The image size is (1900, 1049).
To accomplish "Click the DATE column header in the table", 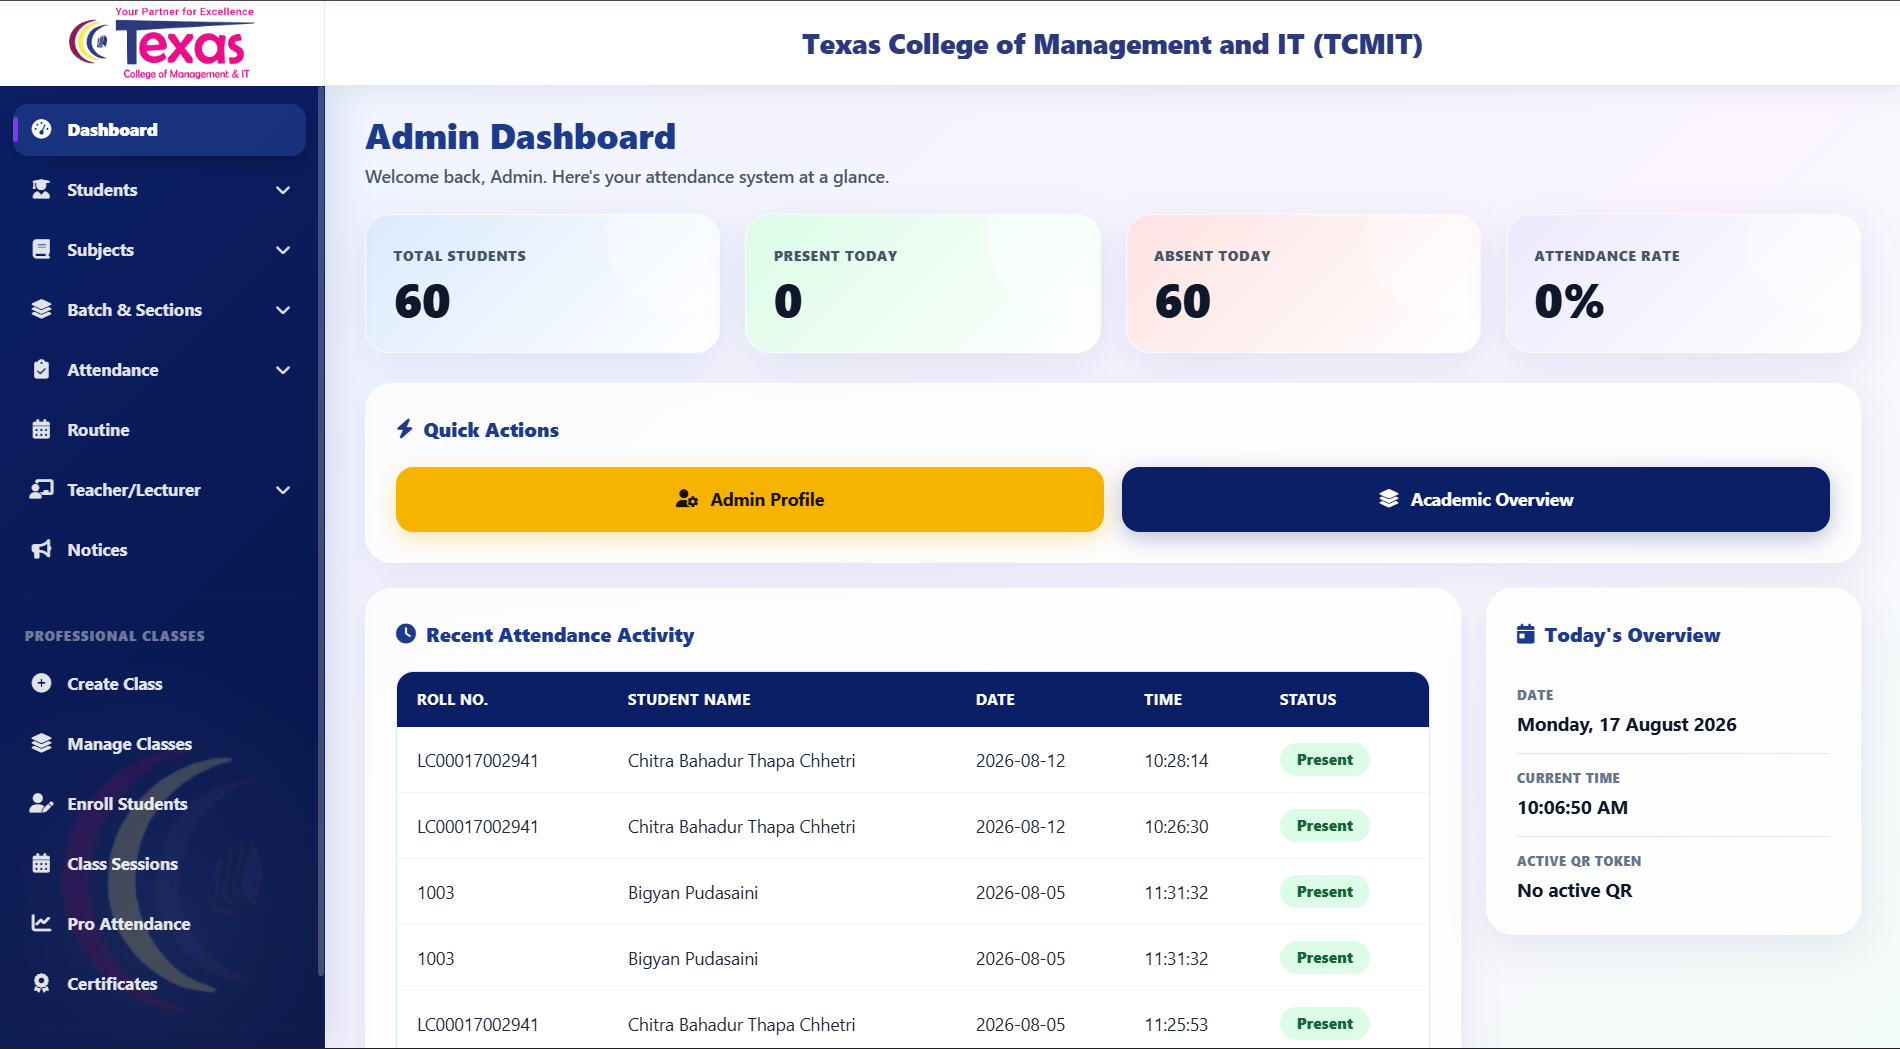I will (995, 699).
